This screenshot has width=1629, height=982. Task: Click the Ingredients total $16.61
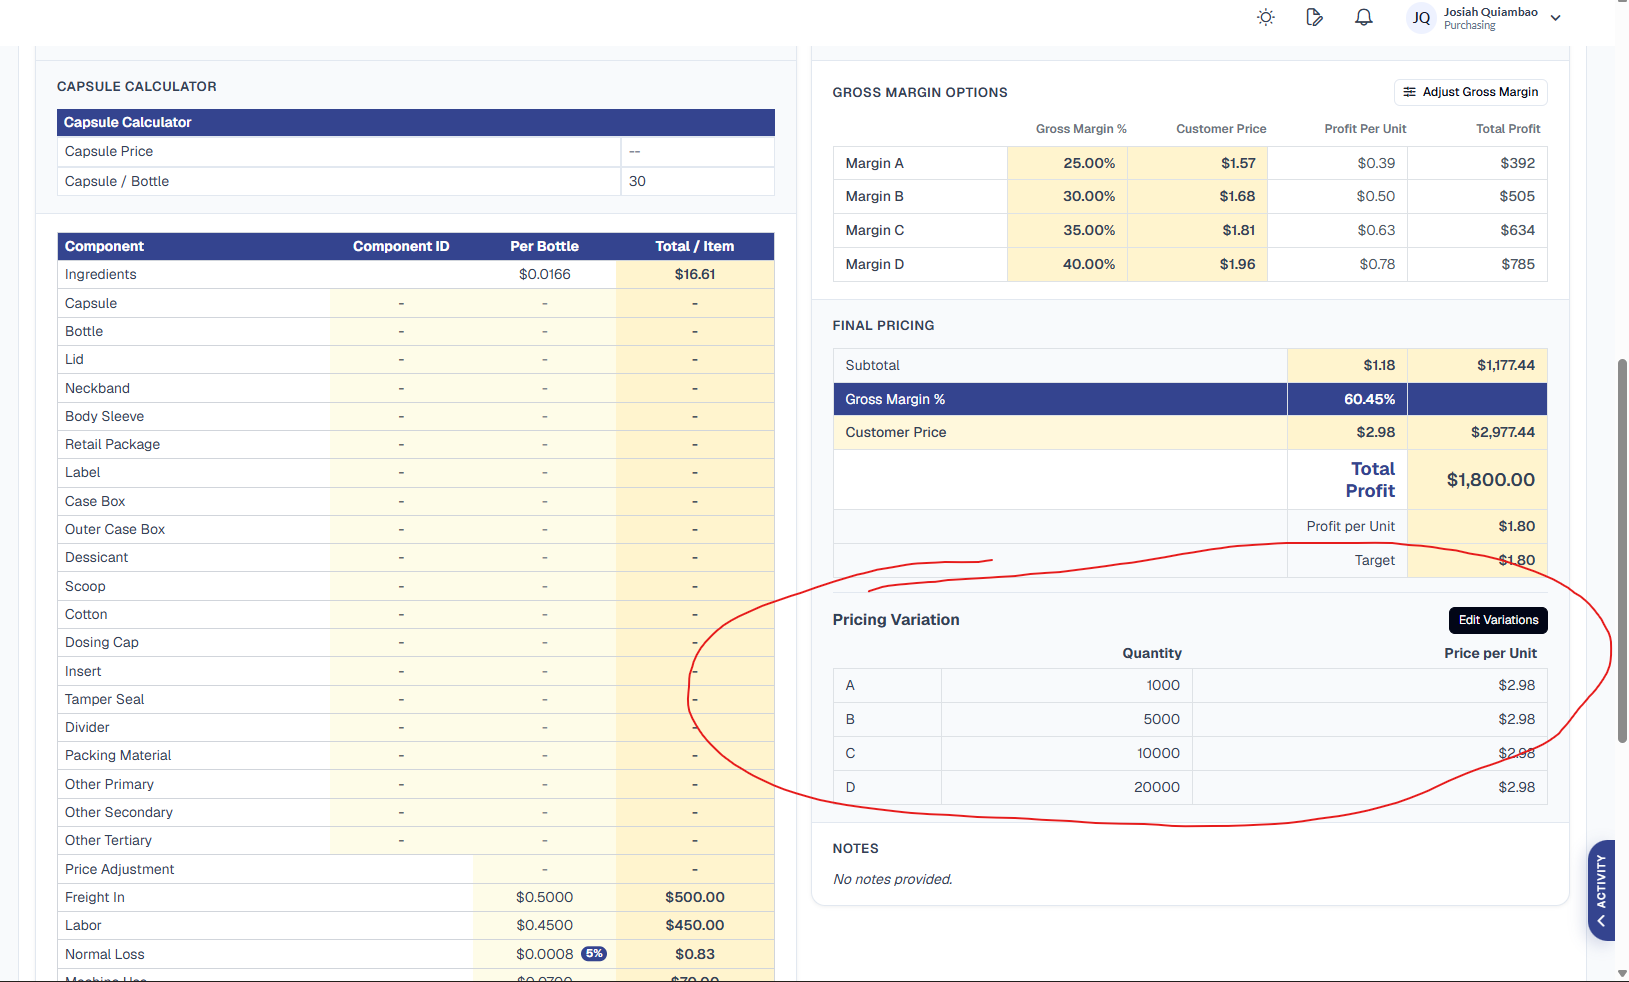[695, 274]
